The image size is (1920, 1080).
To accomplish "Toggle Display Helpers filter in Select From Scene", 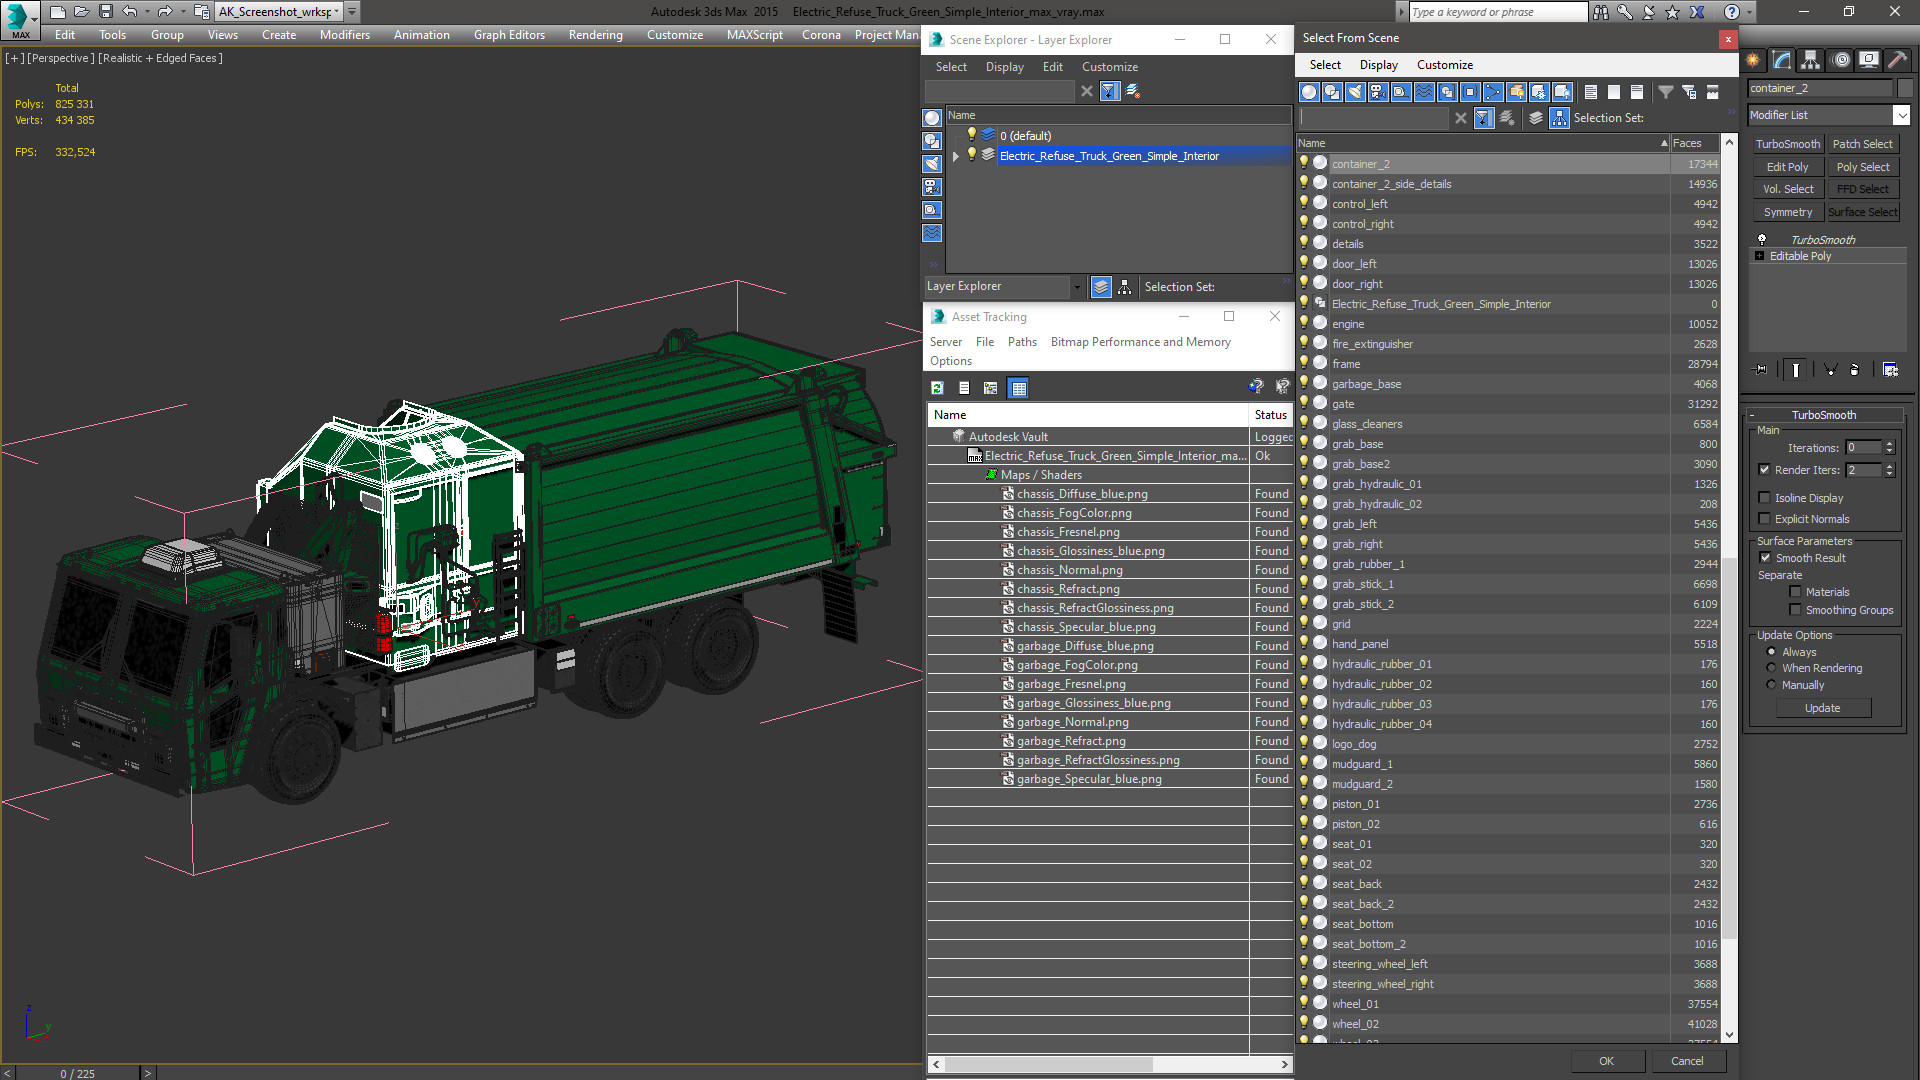I will [1400, 92].
